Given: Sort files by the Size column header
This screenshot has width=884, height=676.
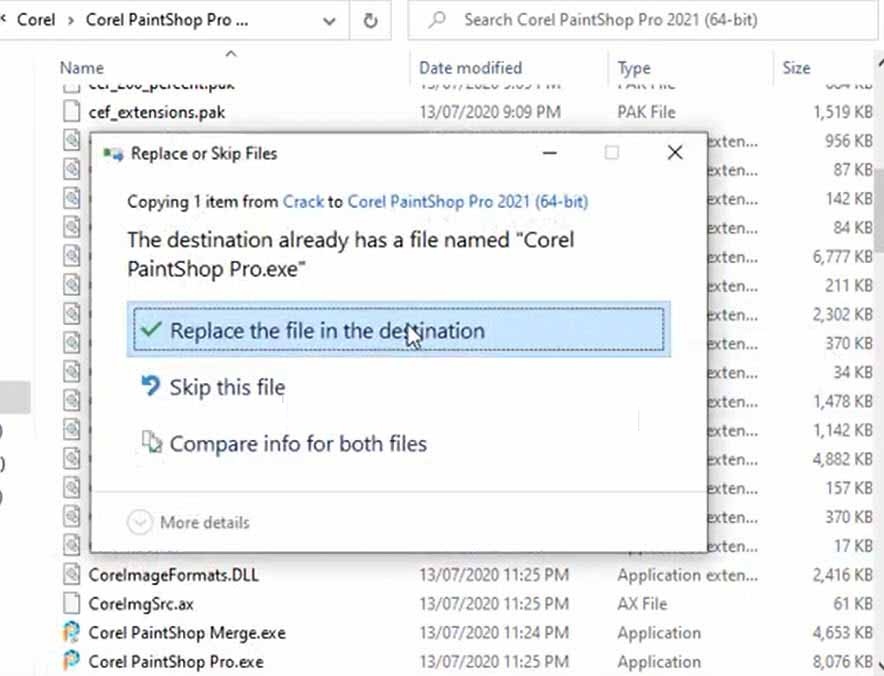Looking at the screenshot, I should pyautogui.click(x=796, y=68).
